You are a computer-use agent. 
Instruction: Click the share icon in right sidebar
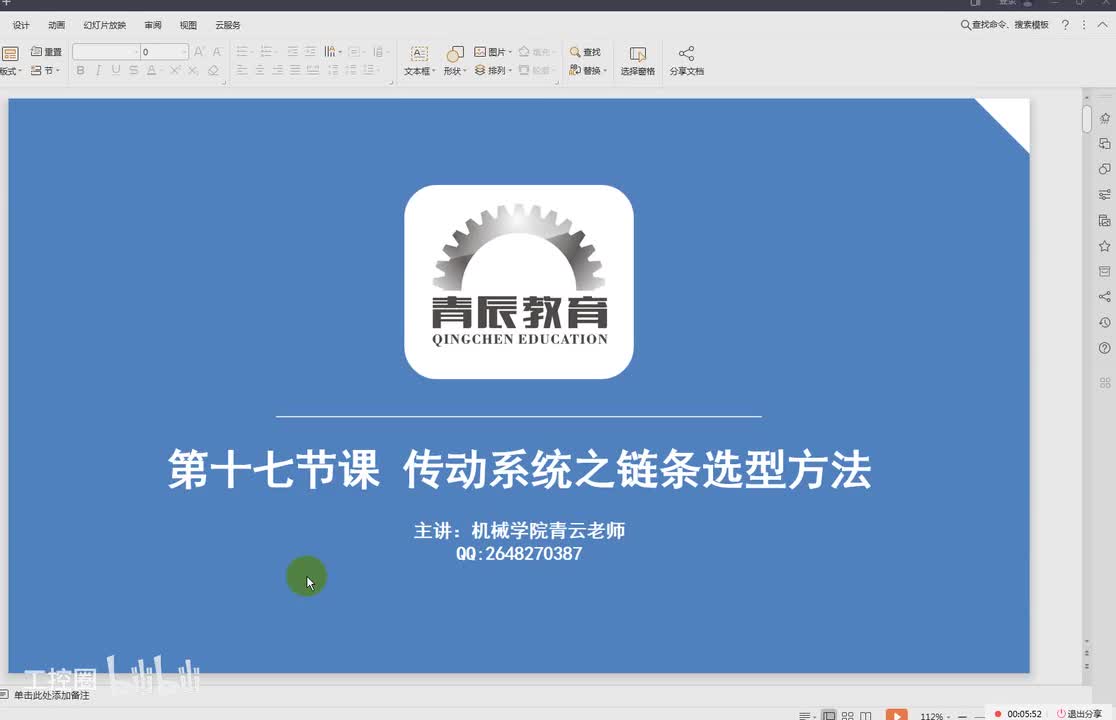(1105, 297)
